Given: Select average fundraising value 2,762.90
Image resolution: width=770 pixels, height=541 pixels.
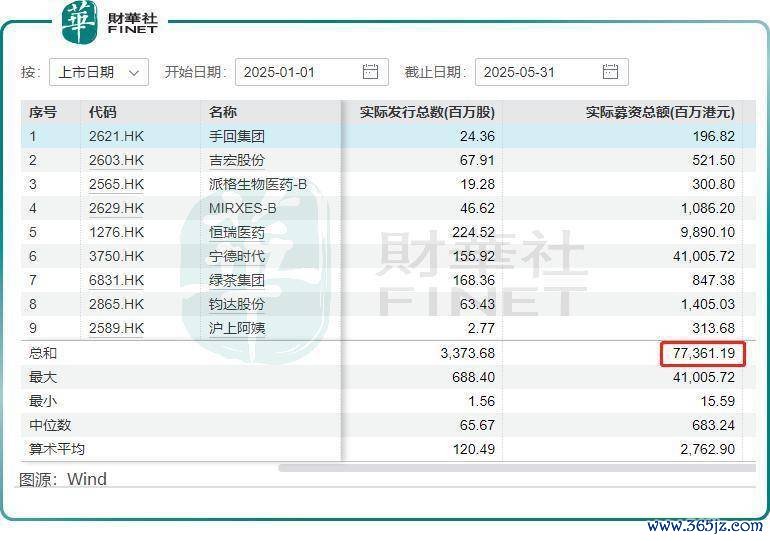Looking at the screenshot, I should [708, 449].
